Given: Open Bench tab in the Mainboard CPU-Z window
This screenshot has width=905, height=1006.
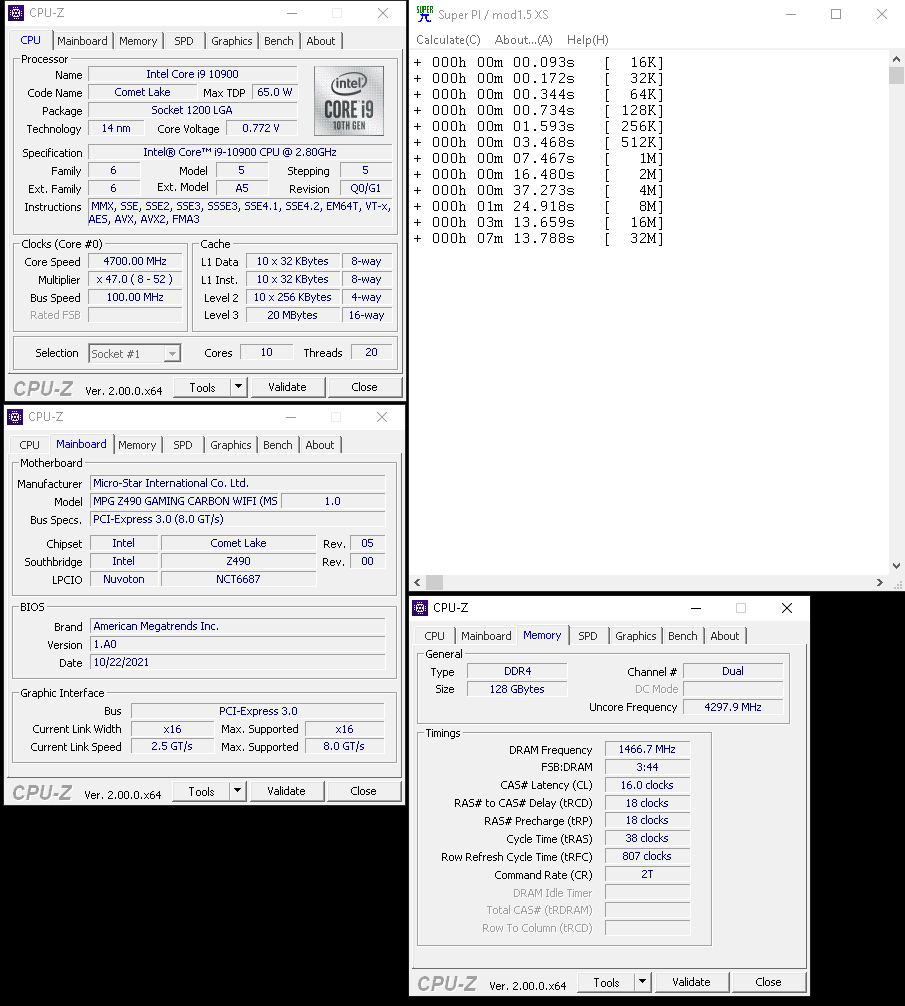Looking at the screenshot, I should click(x=278, y=445).
